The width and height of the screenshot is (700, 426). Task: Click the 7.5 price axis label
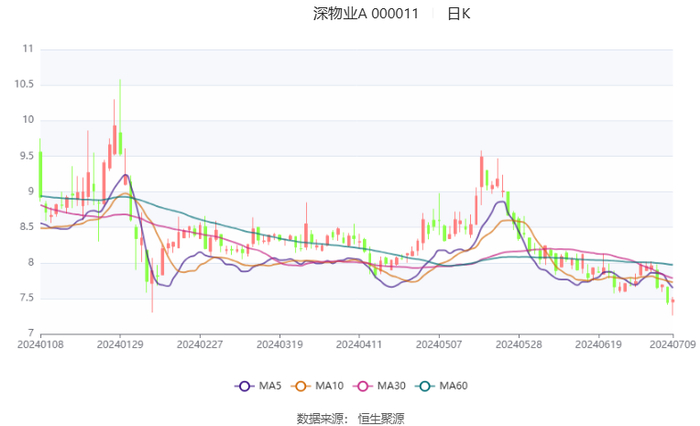point(26,298)
